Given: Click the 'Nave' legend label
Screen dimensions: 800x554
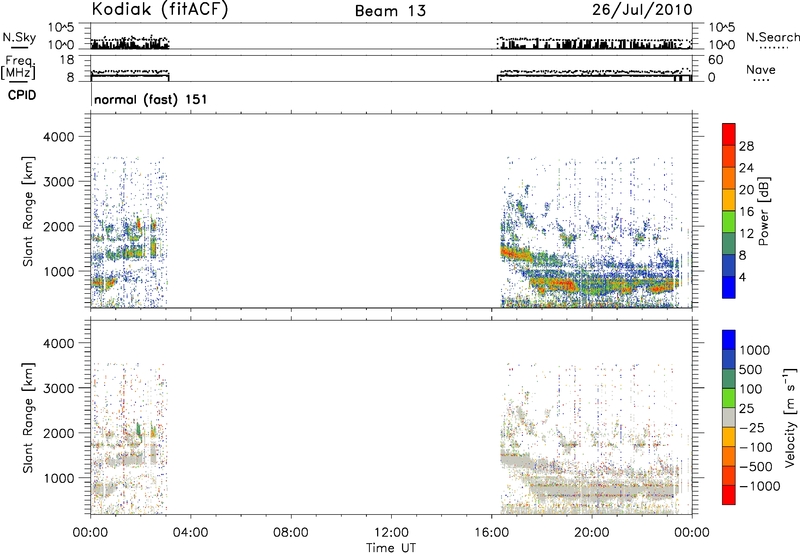Looking at the screenshot, I should coord(760,70).
